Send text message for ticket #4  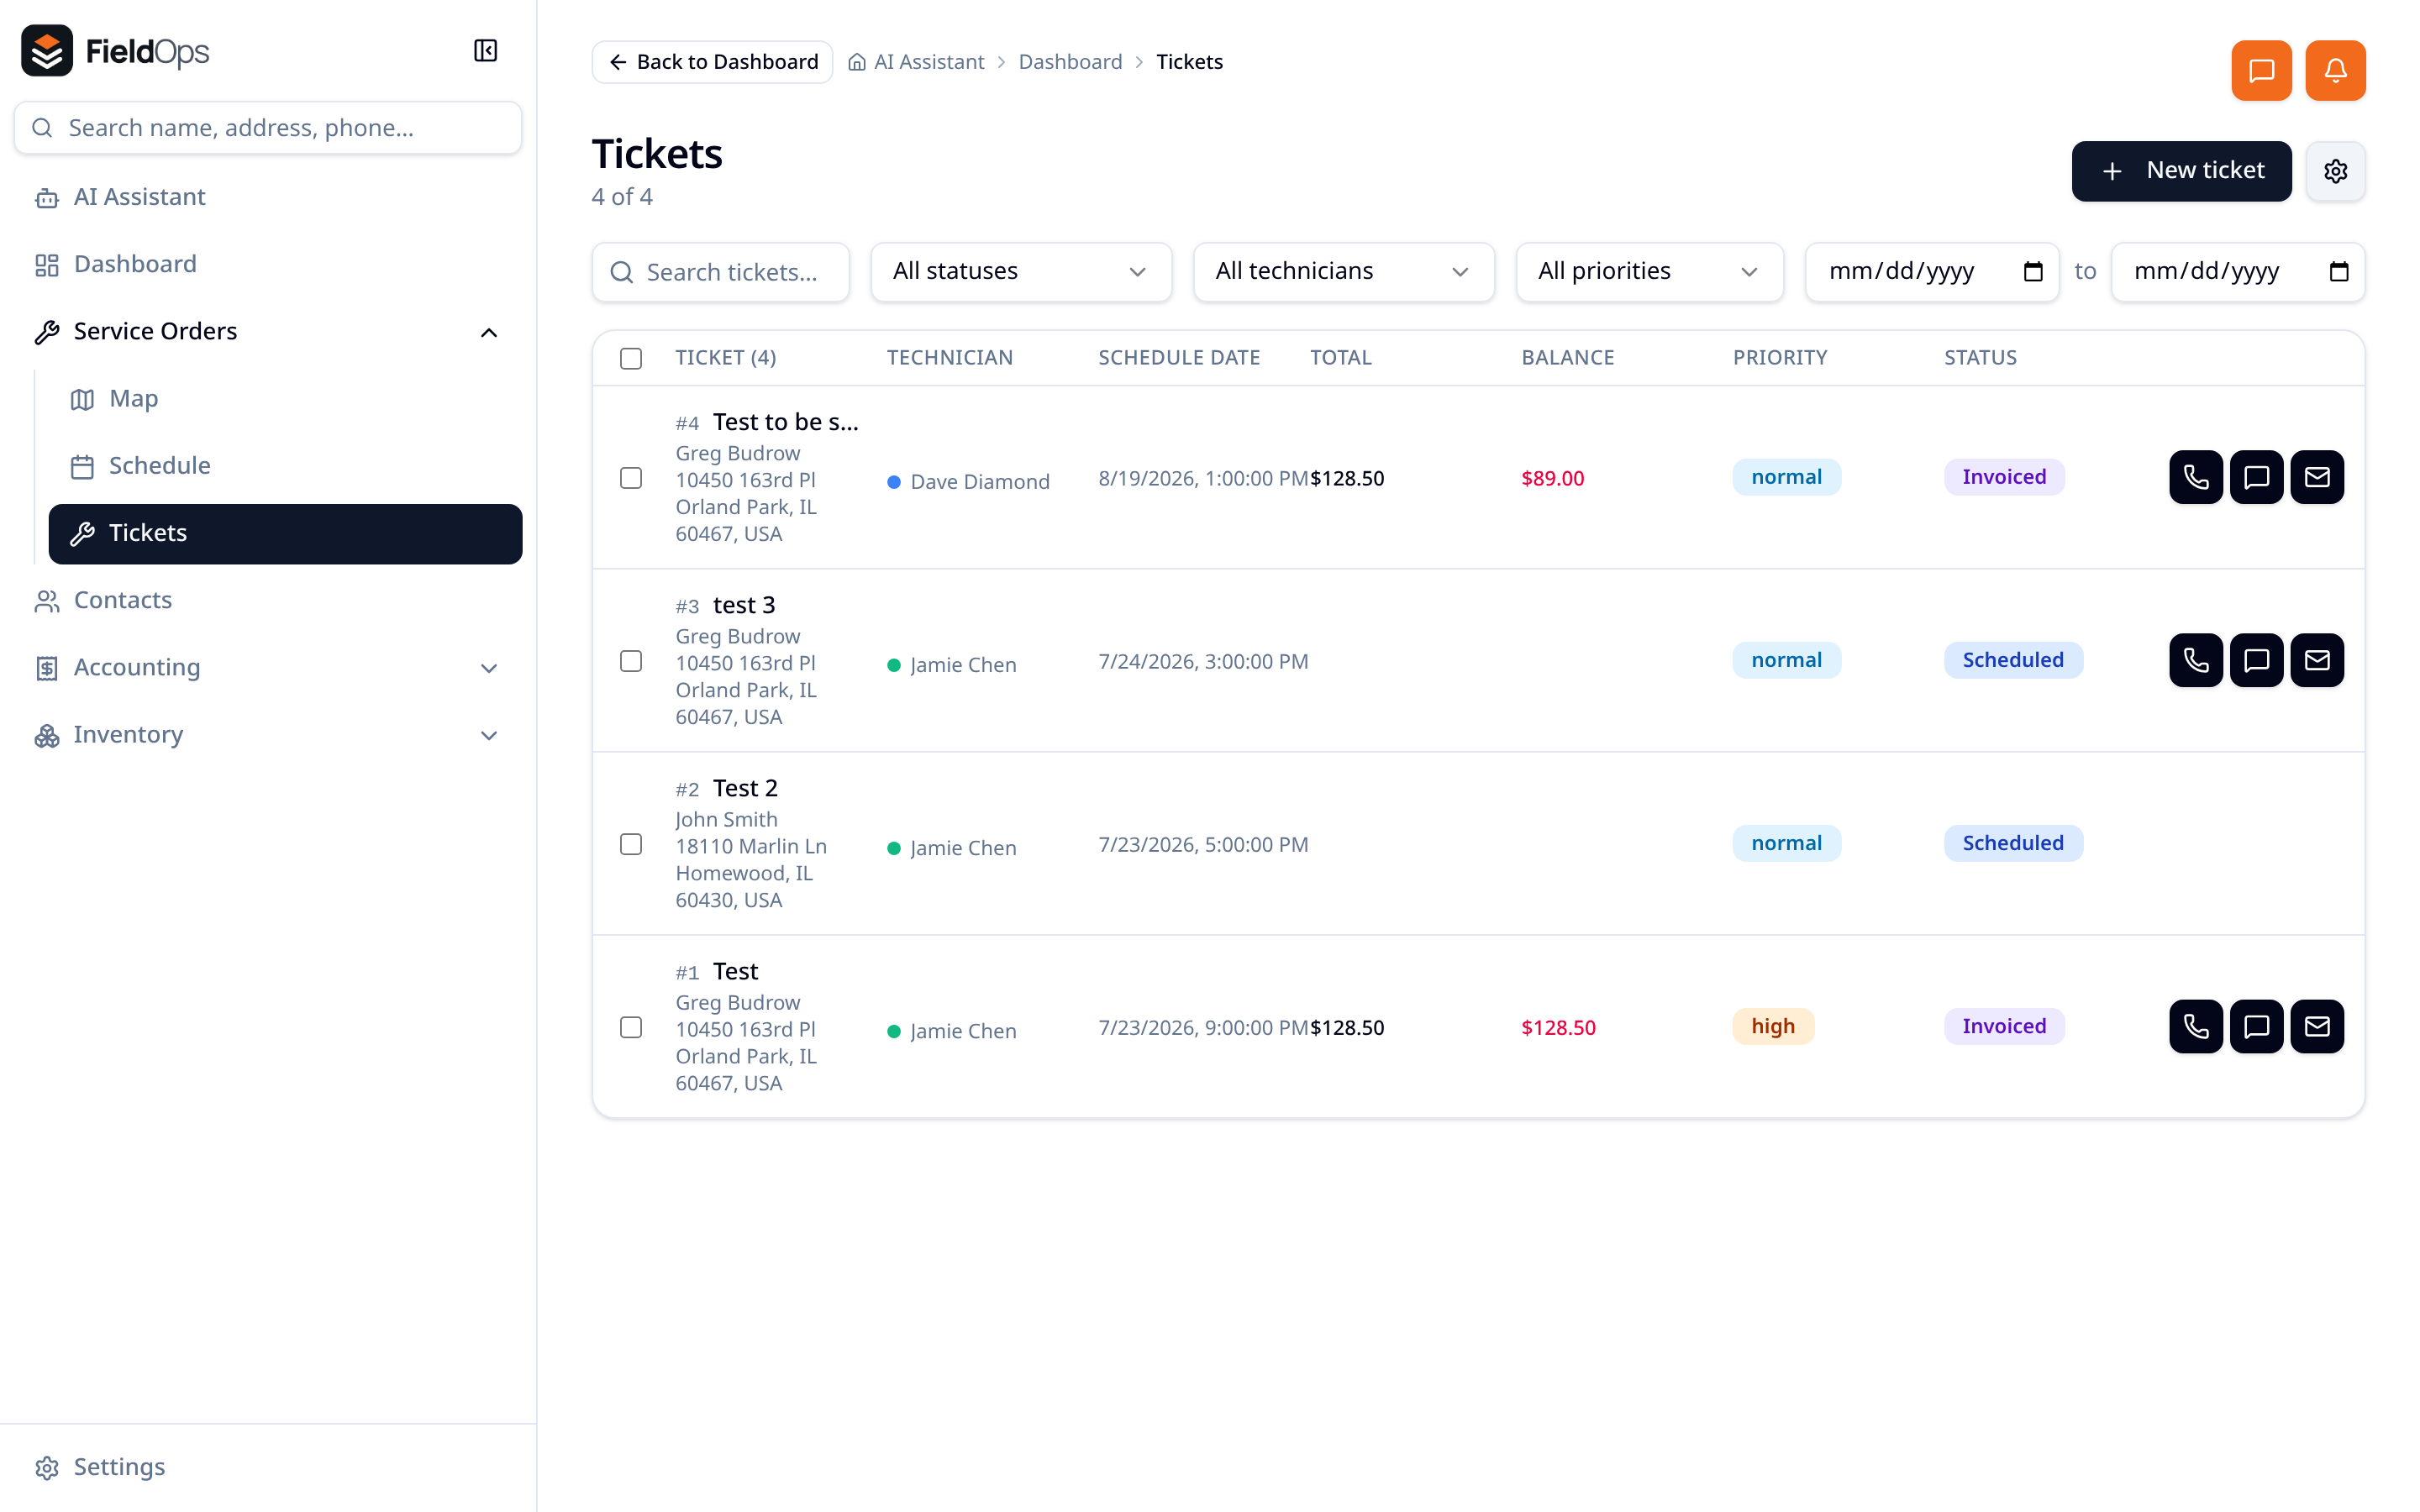2256,477
